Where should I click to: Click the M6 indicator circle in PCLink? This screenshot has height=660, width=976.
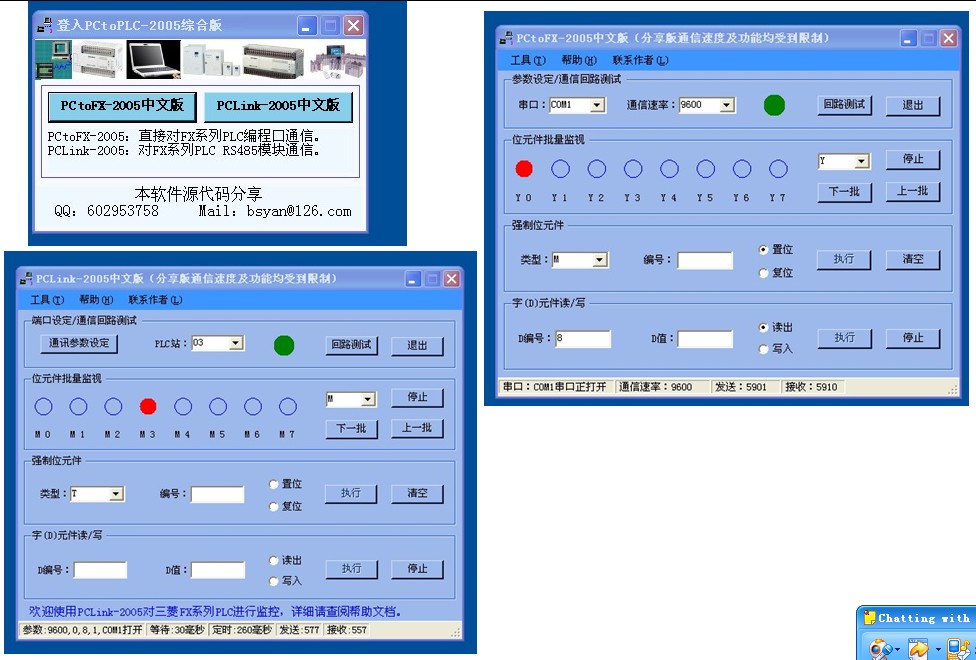(x=252, y=407)
